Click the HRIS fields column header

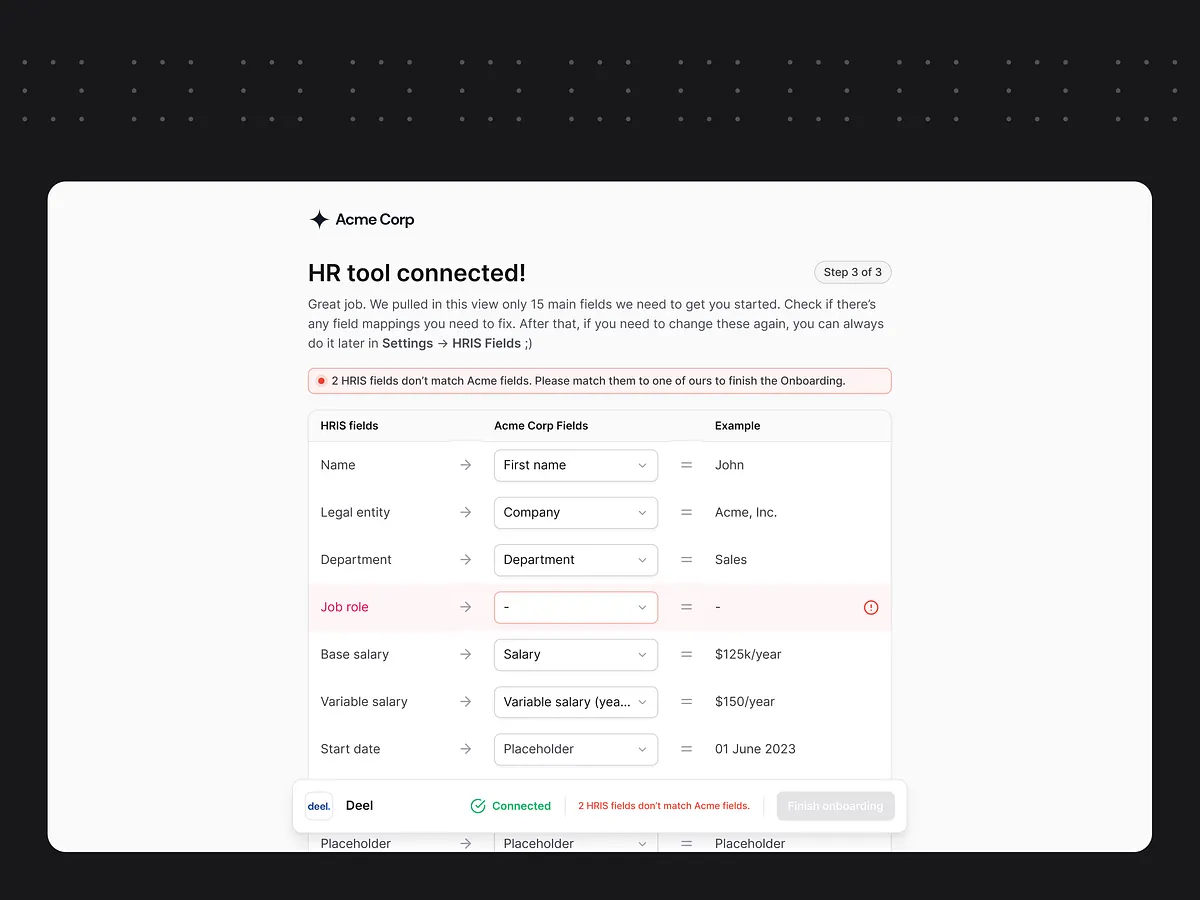348,425
